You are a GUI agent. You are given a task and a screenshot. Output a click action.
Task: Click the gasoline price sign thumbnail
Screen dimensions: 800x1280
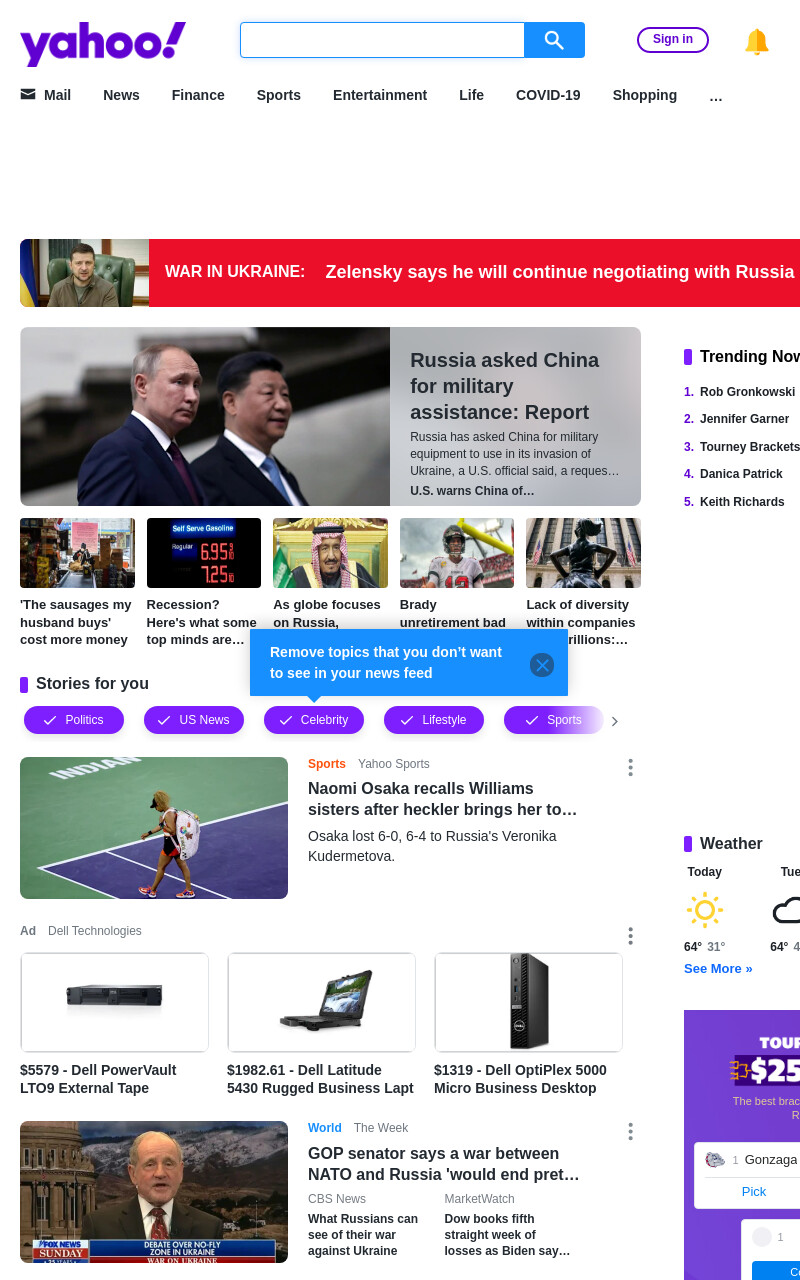[204, 553]
